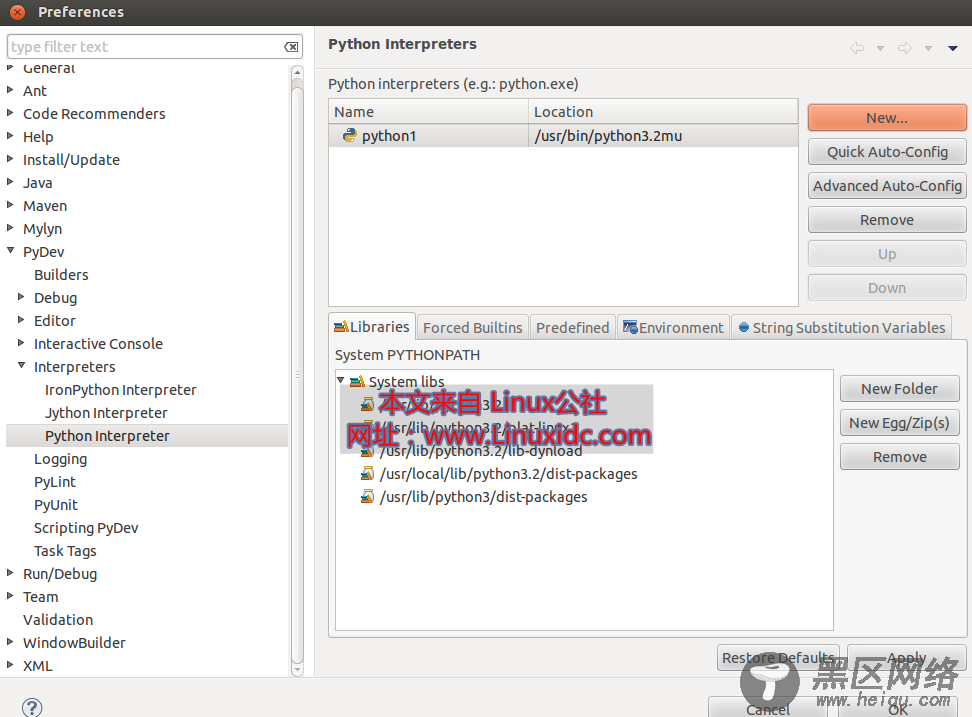Image resolution: width=972 pixels, height=717 pixels.
Task: Open the PyUnit preferences page
Action: [x=56, y=505]
